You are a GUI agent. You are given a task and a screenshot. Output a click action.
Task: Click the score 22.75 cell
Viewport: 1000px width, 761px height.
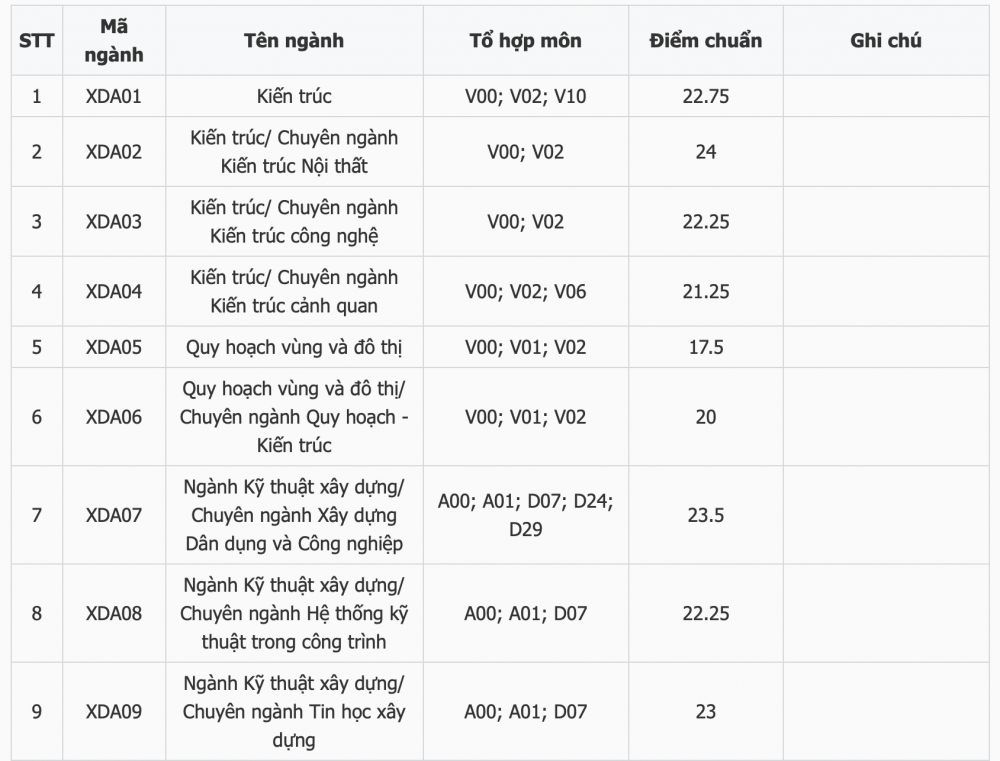click(x=706, y=96)
